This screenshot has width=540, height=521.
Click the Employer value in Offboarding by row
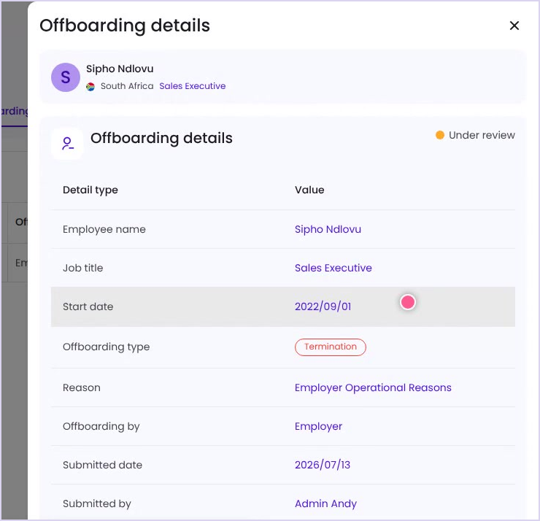click(x=319, y=426)
